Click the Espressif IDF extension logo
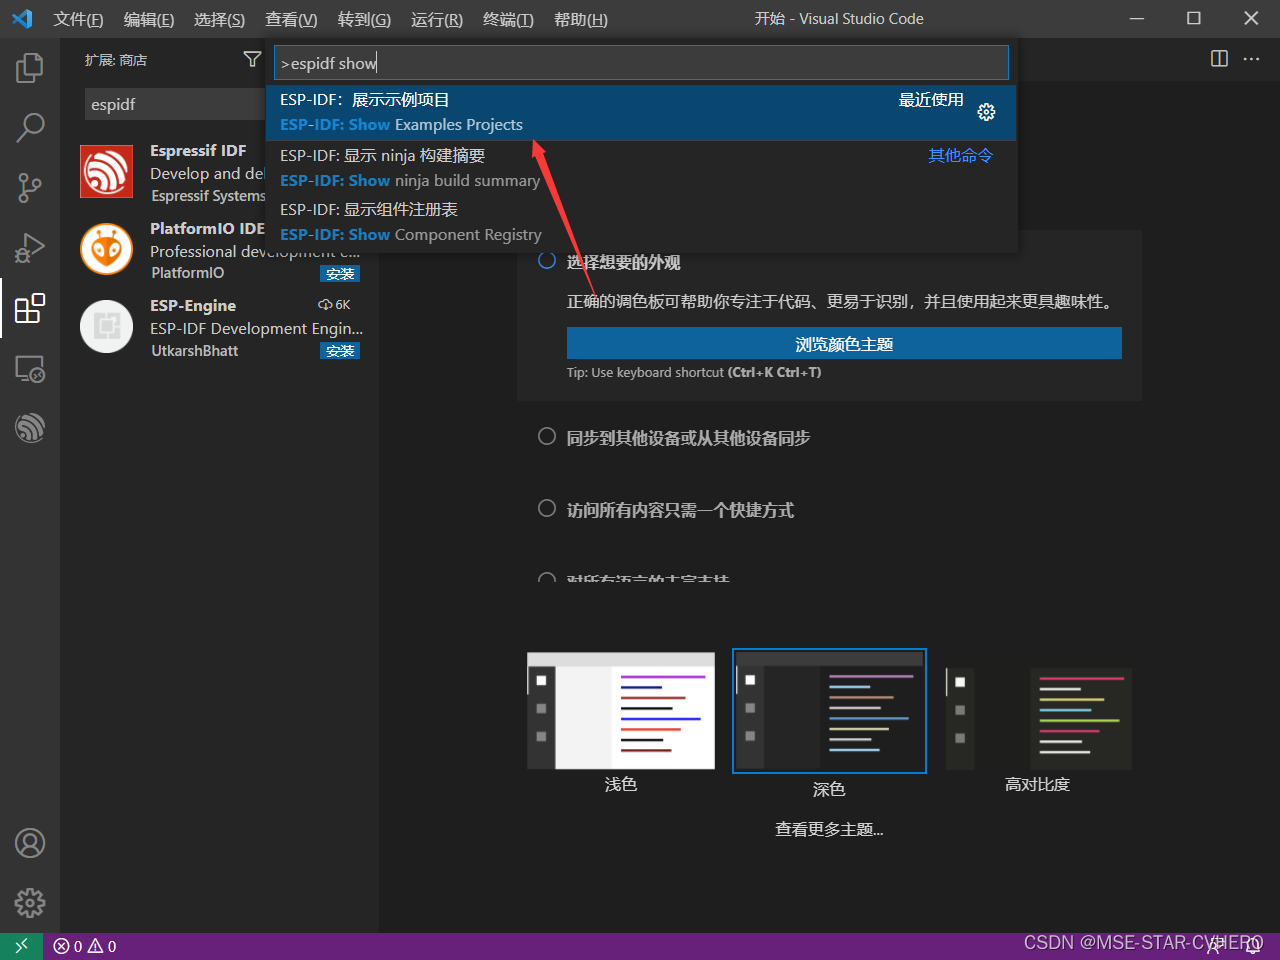 pos(107,172)
